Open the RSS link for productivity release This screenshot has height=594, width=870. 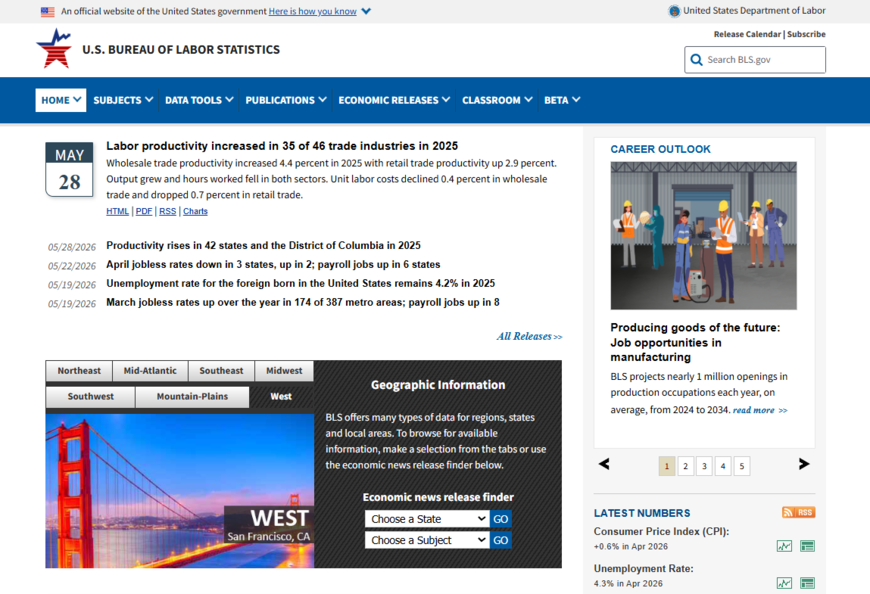pos(168,211)
